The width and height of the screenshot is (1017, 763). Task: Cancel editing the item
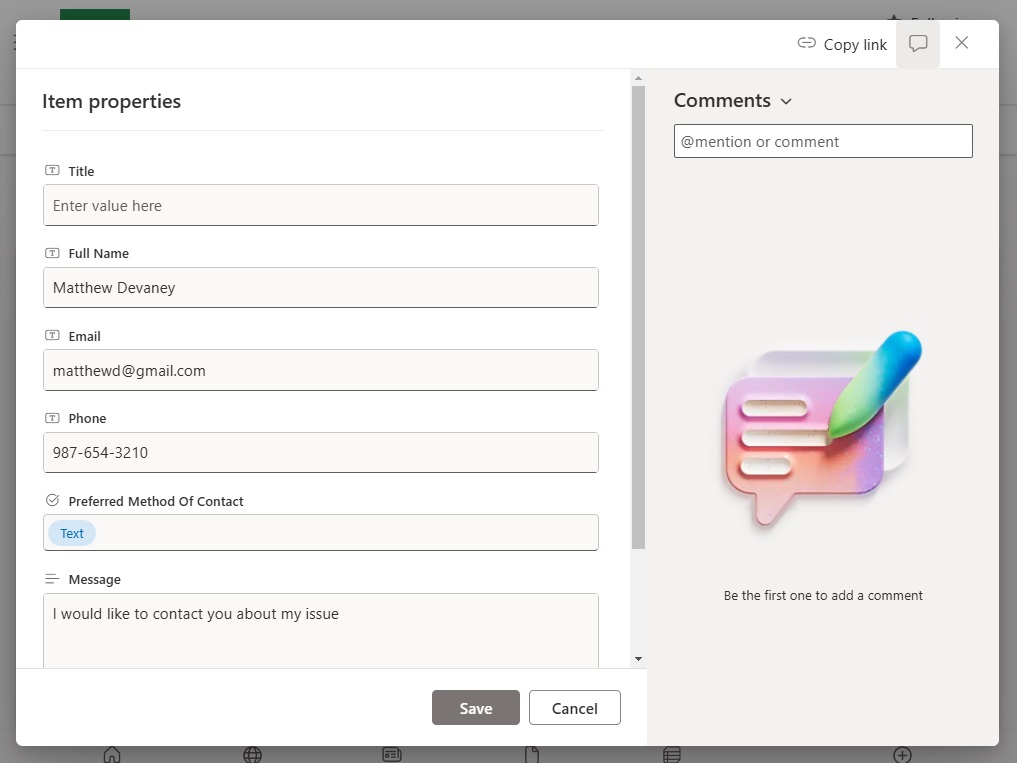click(575, 708)
